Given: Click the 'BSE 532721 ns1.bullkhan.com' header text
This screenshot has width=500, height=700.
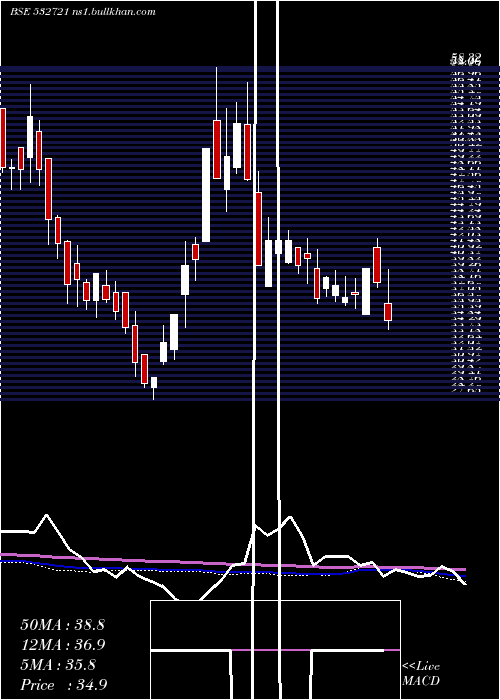Looking at the screenshot, I should pyautogui.click(x=83, y=12).
